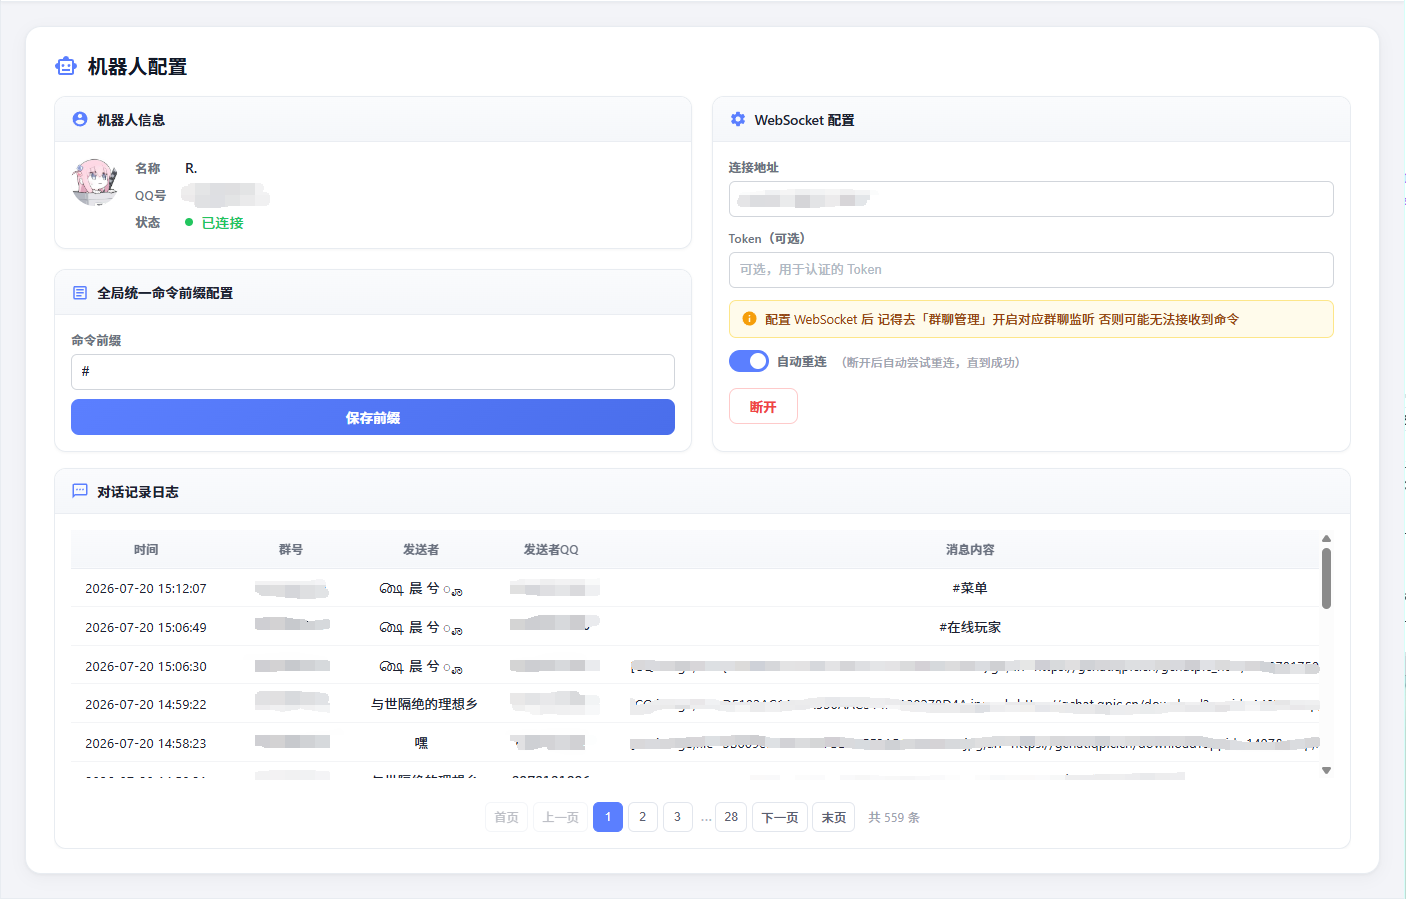Click the 下一页 pagination button
This screenshot has width=1406, height=899.
pyautogui.click(x=780, y=817)
